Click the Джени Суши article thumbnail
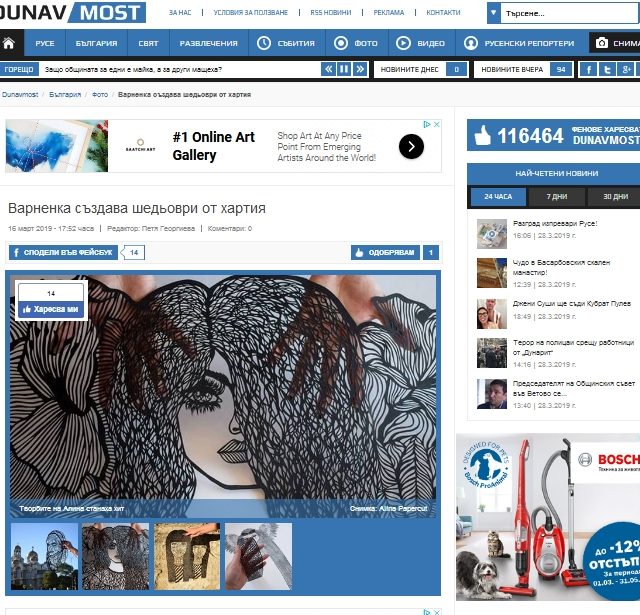The height and width of the screenshot is (615, 640). click(492, 313)
